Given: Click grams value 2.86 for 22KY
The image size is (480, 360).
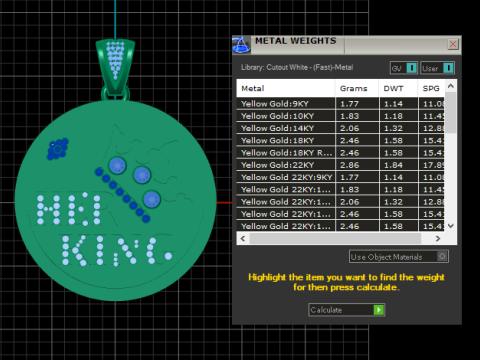Looking at the screenshot, I should (350, 165).
